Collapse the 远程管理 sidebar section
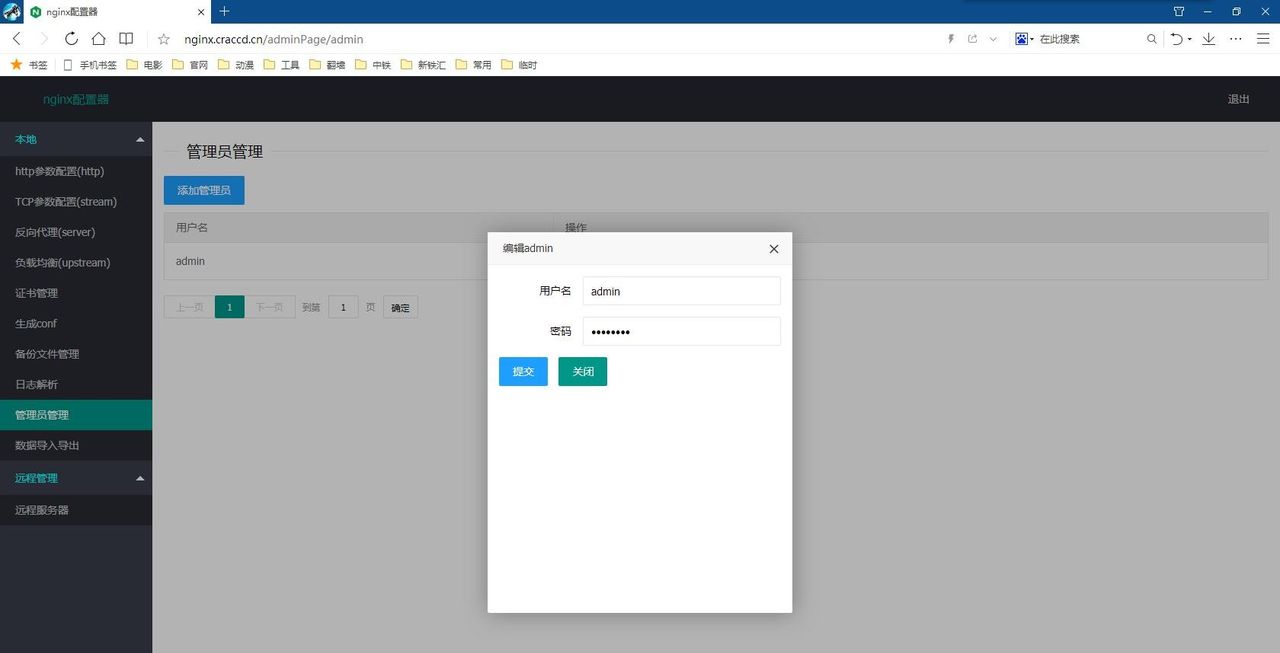The image size is (1280, 653). (140, 479)
